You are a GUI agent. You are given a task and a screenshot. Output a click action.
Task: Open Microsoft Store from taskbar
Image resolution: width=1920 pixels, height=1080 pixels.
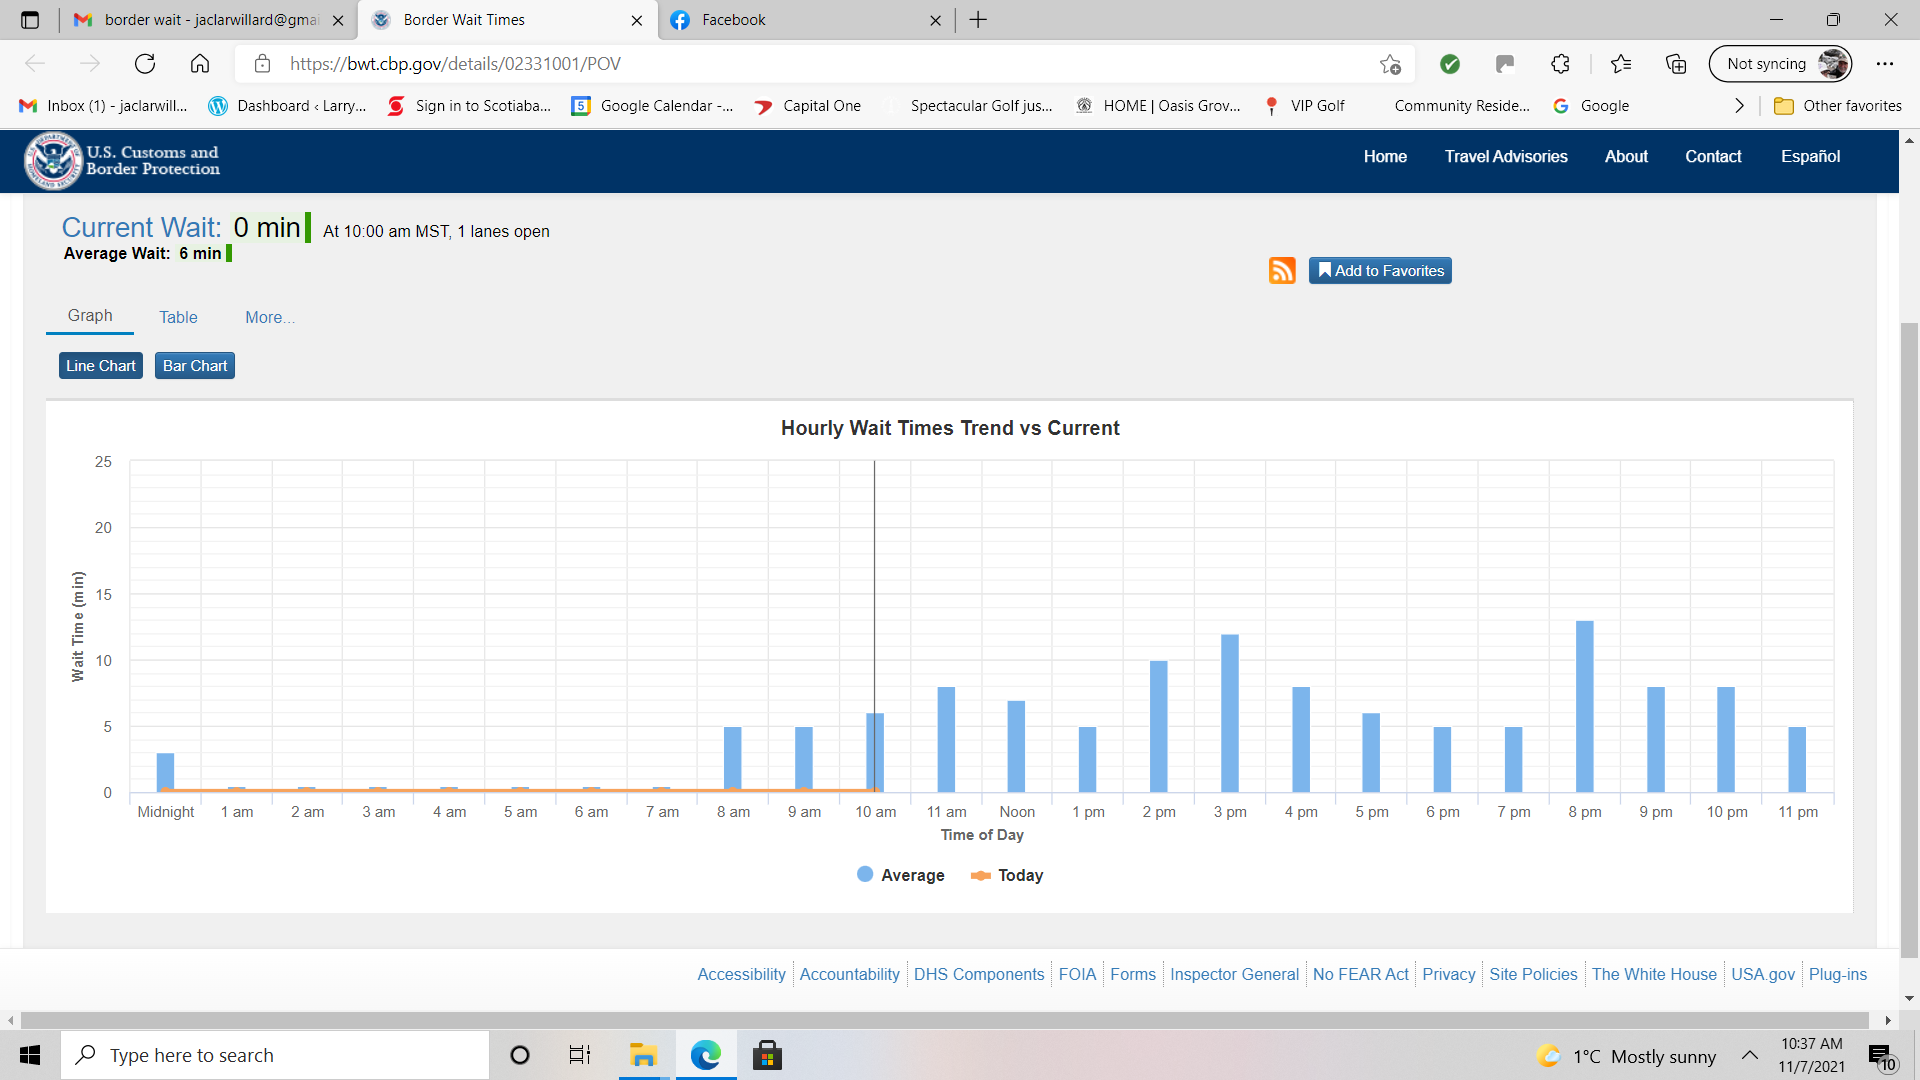(767, 1055)
